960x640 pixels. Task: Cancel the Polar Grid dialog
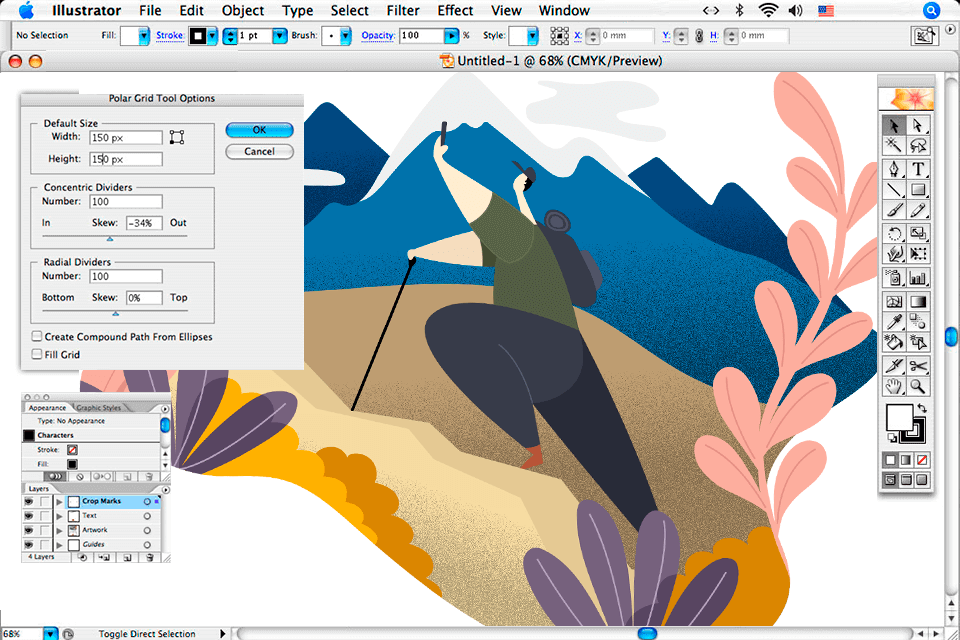259,151
